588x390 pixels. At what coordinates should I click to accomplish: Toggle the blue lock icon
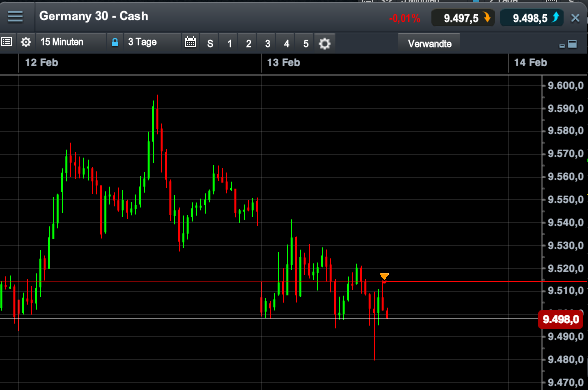tap(115, 42)
